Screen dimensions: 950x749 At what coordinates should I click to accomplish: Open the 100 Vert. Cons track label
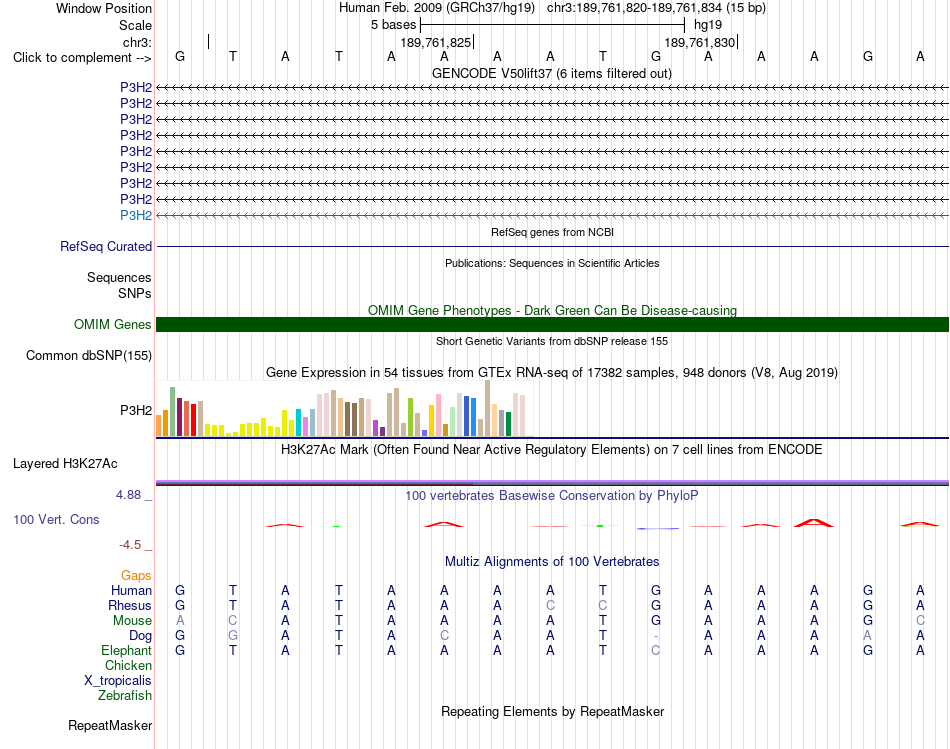[56, 519]
